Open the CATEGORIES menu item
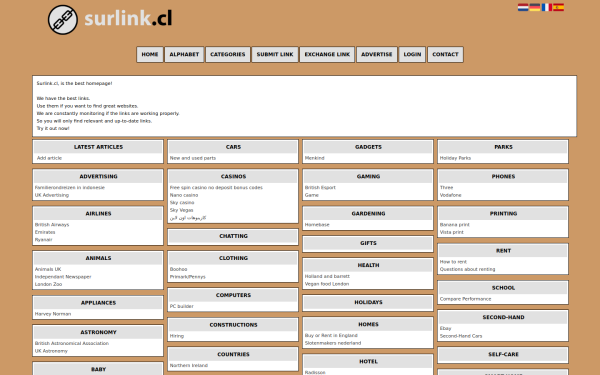Viewport: 600px width, 375px height. 228,54
